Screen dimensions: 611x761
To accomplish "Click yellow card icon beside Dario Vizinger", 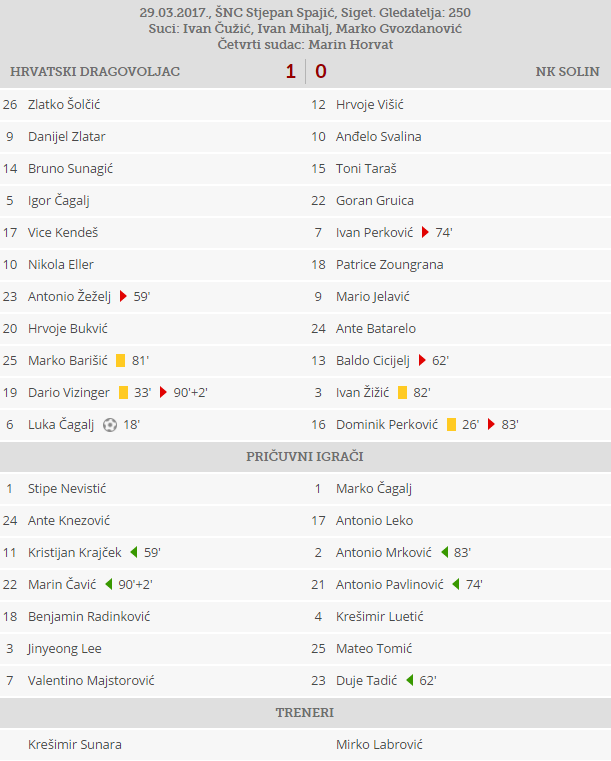I will 123,393.
